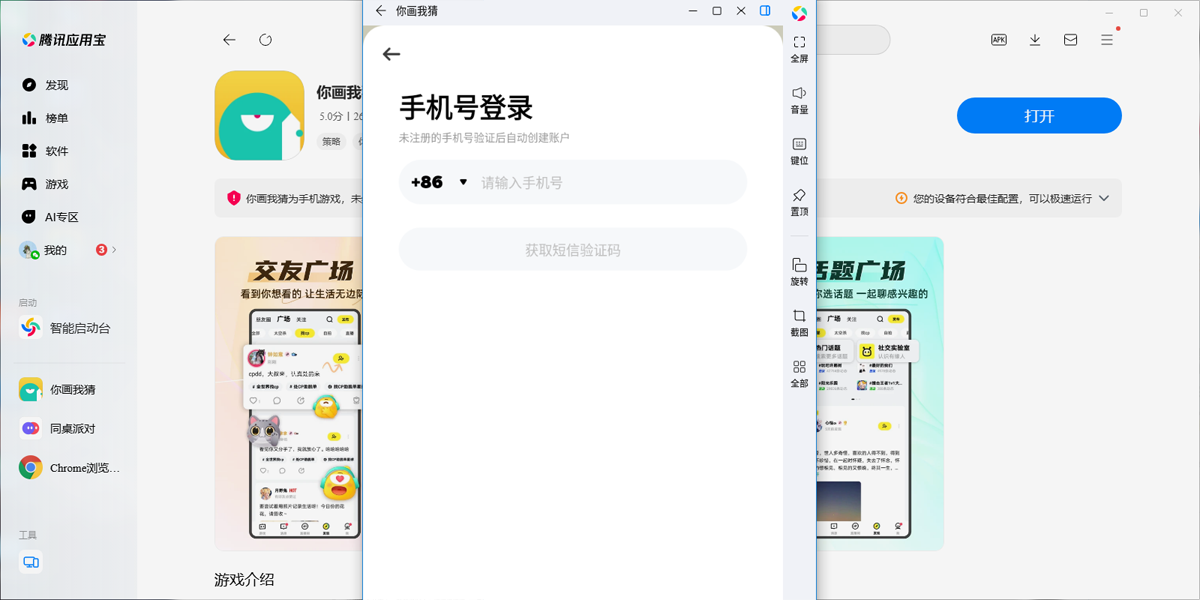Image resolution: width=1200 pixels, height=600 pixels.
Task: Open the volume (音量) control
Action: click(x=799, y=100)
